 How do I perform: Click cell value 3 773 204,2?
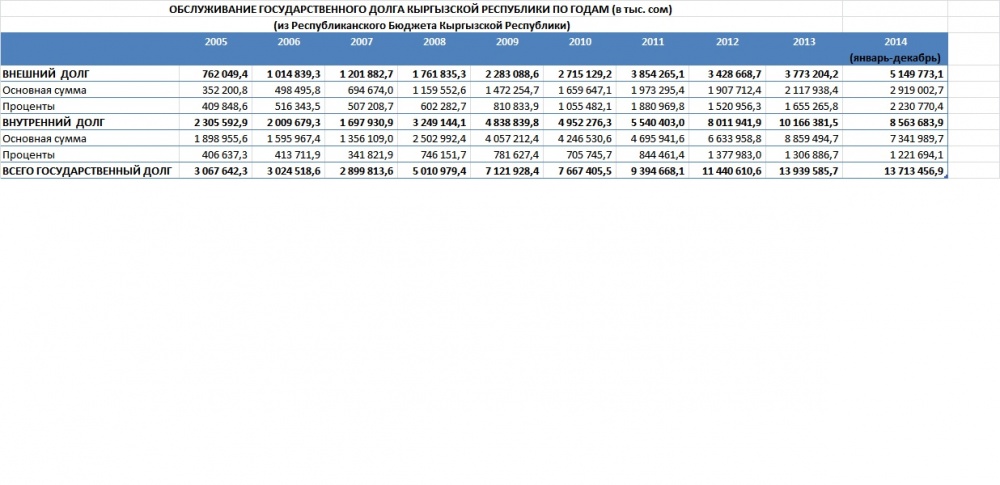click(811, 74)
